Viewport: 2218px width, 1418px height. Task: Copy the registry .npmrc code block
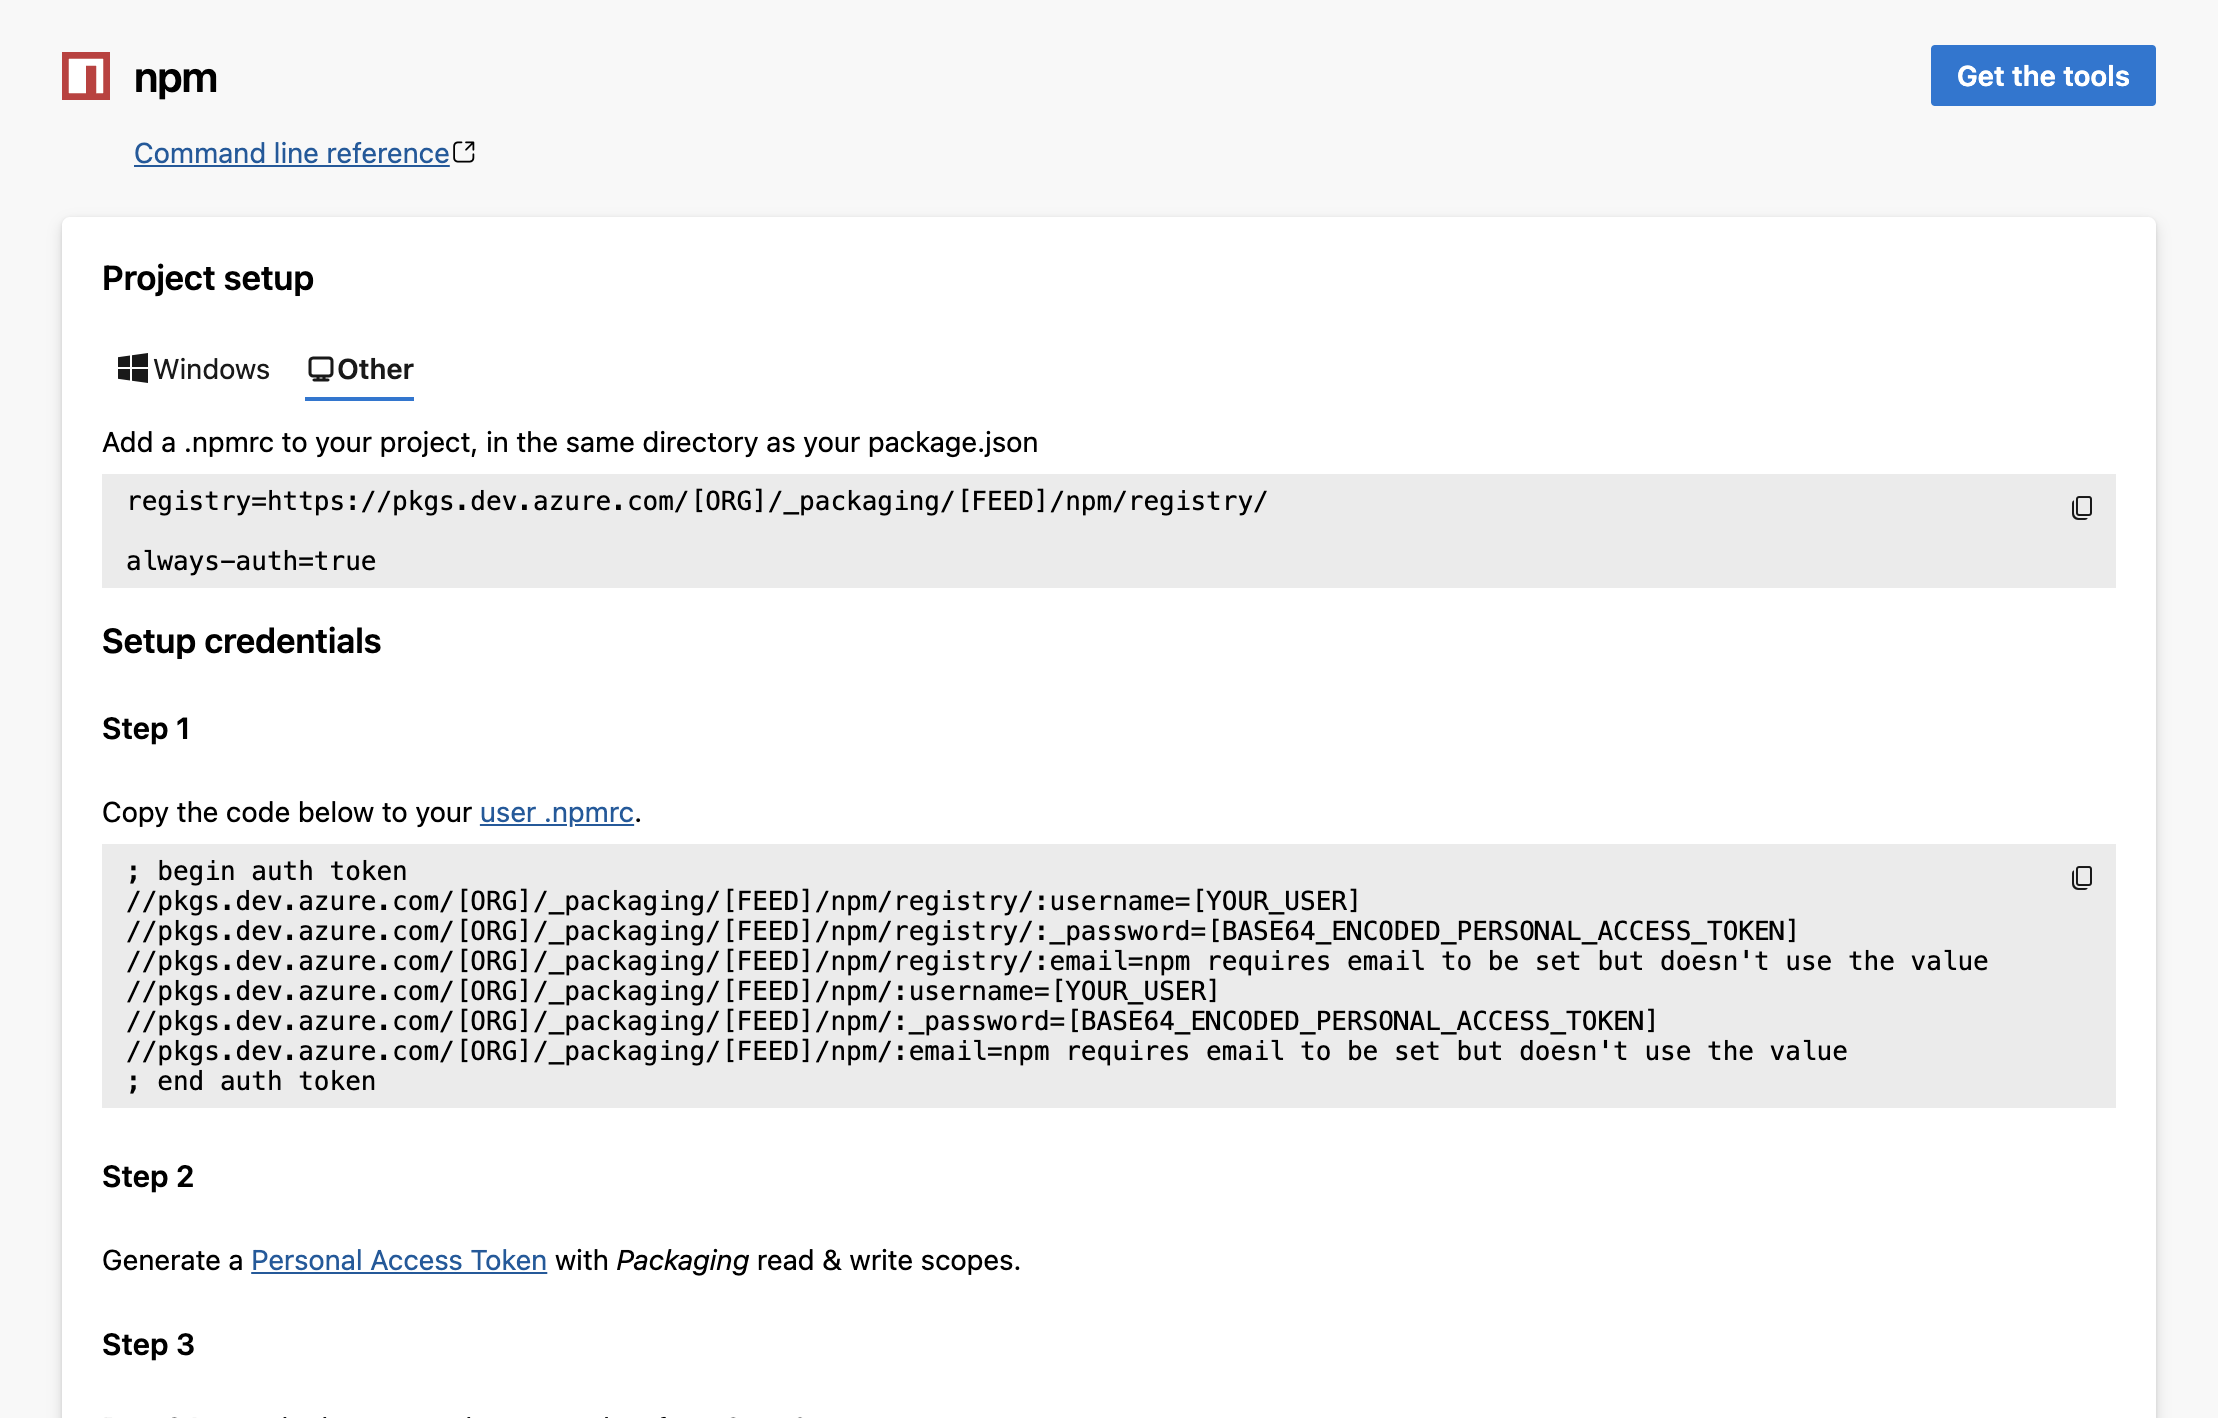coord(2081,508)
